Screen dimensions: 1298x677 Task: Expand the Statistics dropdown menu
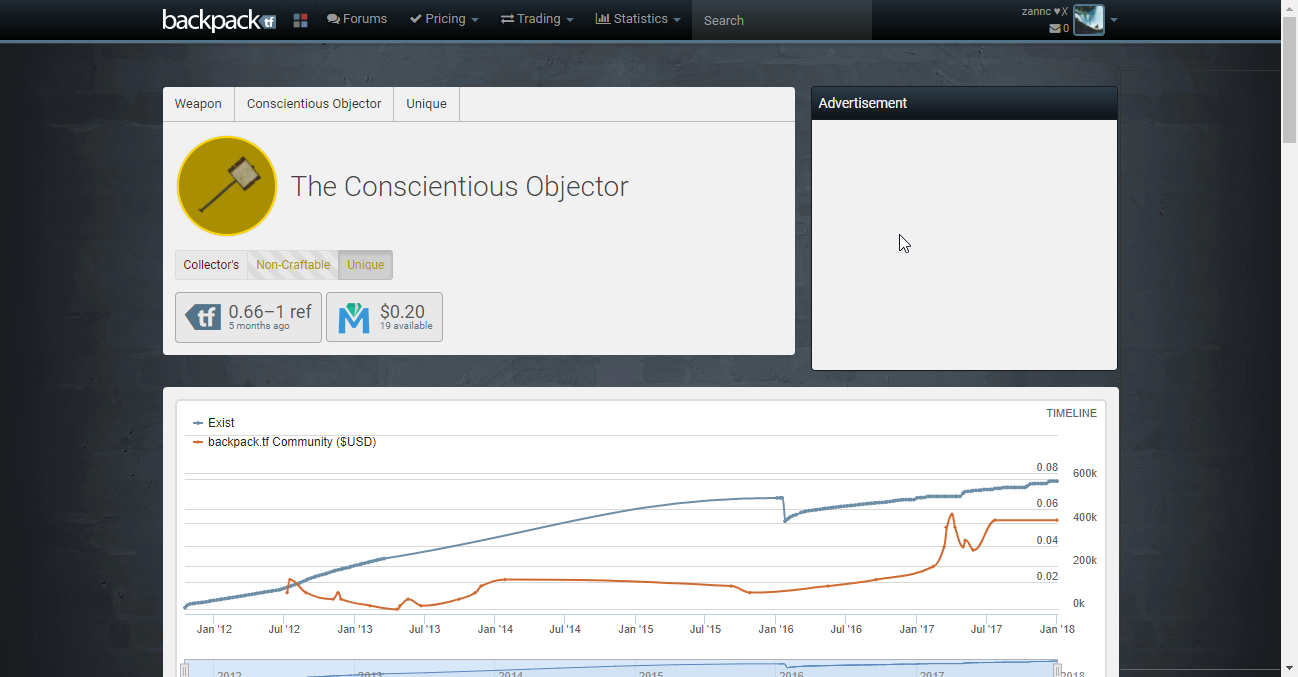638,19
